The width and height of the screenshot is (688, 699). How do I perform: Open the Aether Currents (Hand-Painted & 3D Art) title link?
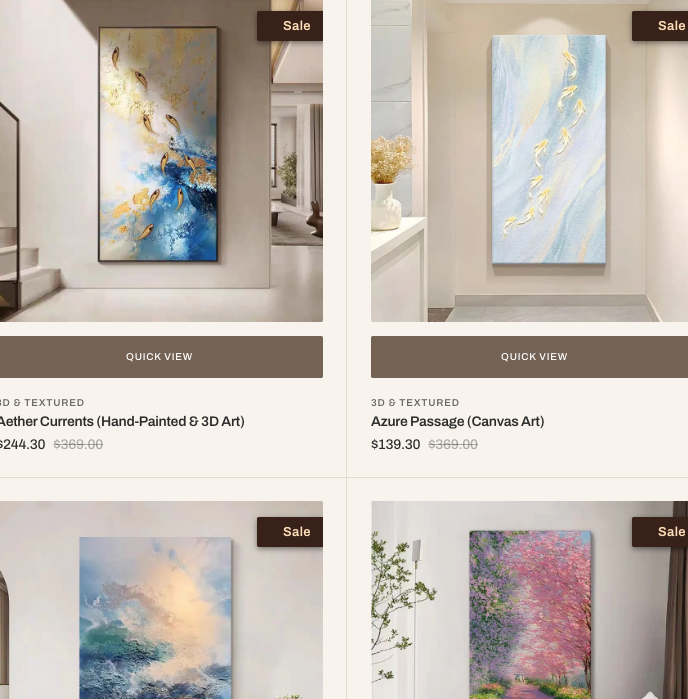[x=121, y=421]
